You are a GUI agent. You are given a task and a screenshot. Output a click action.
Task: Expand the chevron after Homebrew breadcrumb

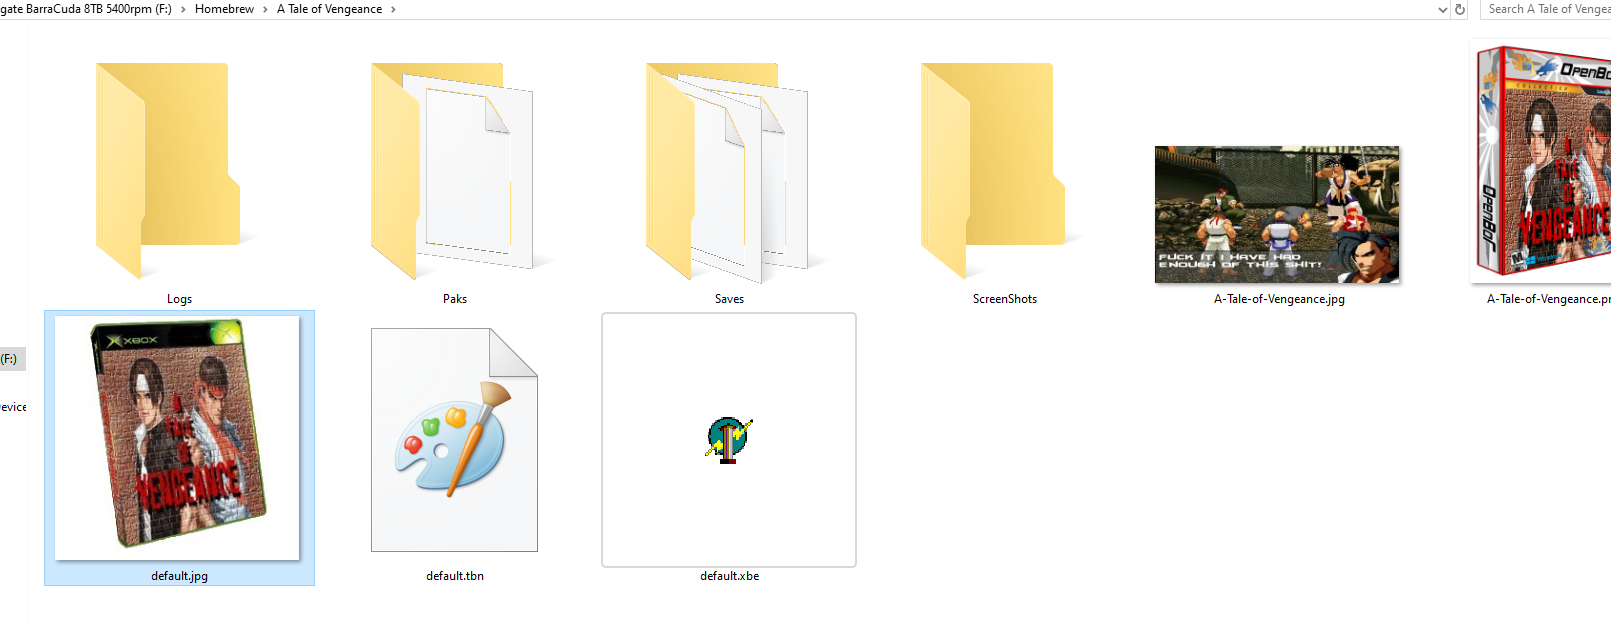point(265,9)
